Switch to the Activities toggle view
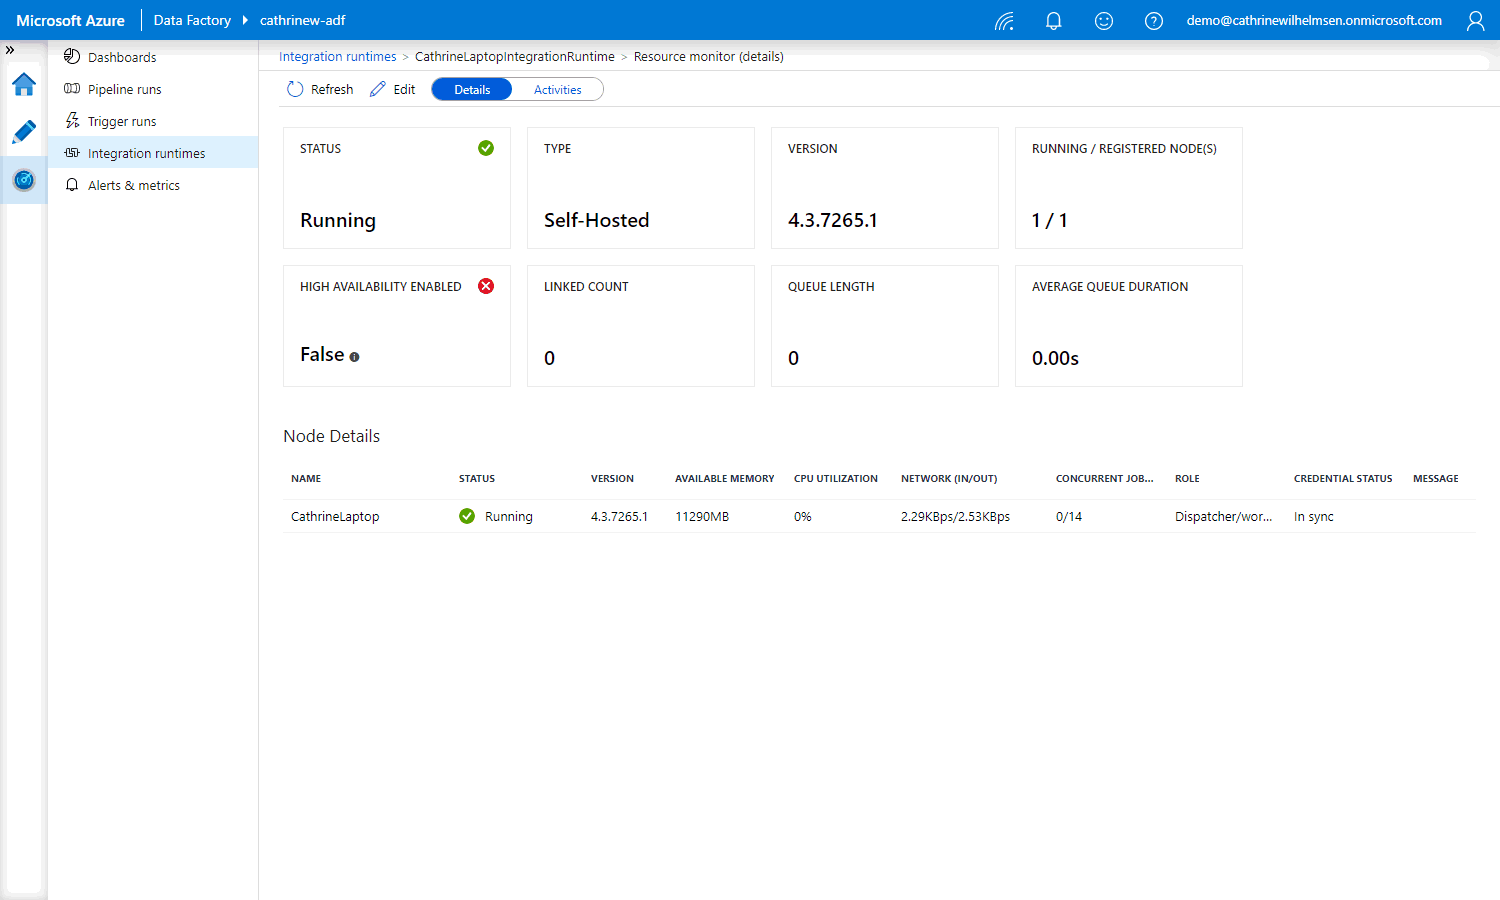This screenshot has height=900, width=1500. point(557,90)
